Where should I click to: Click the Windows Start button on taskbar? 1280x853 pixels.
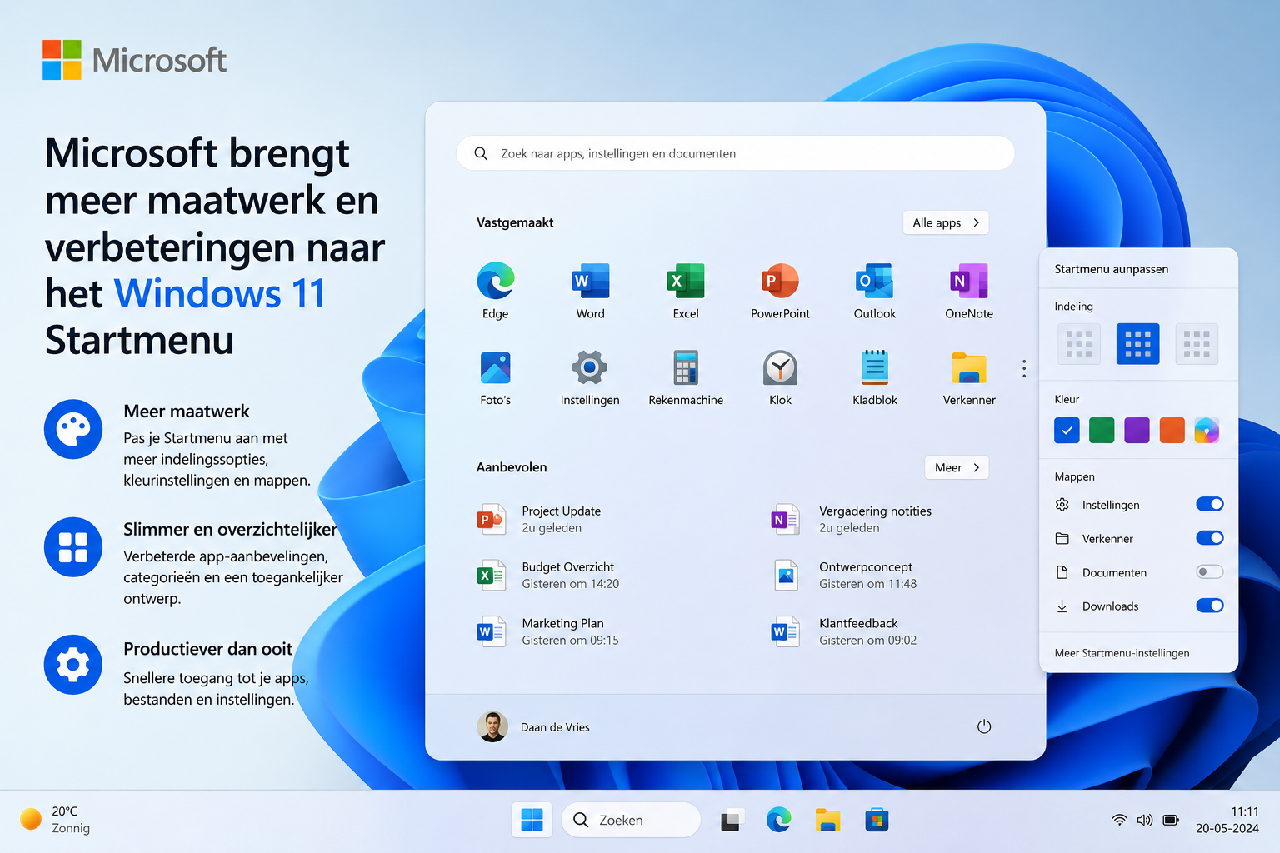pyautogui.click(x=532, y=820)
